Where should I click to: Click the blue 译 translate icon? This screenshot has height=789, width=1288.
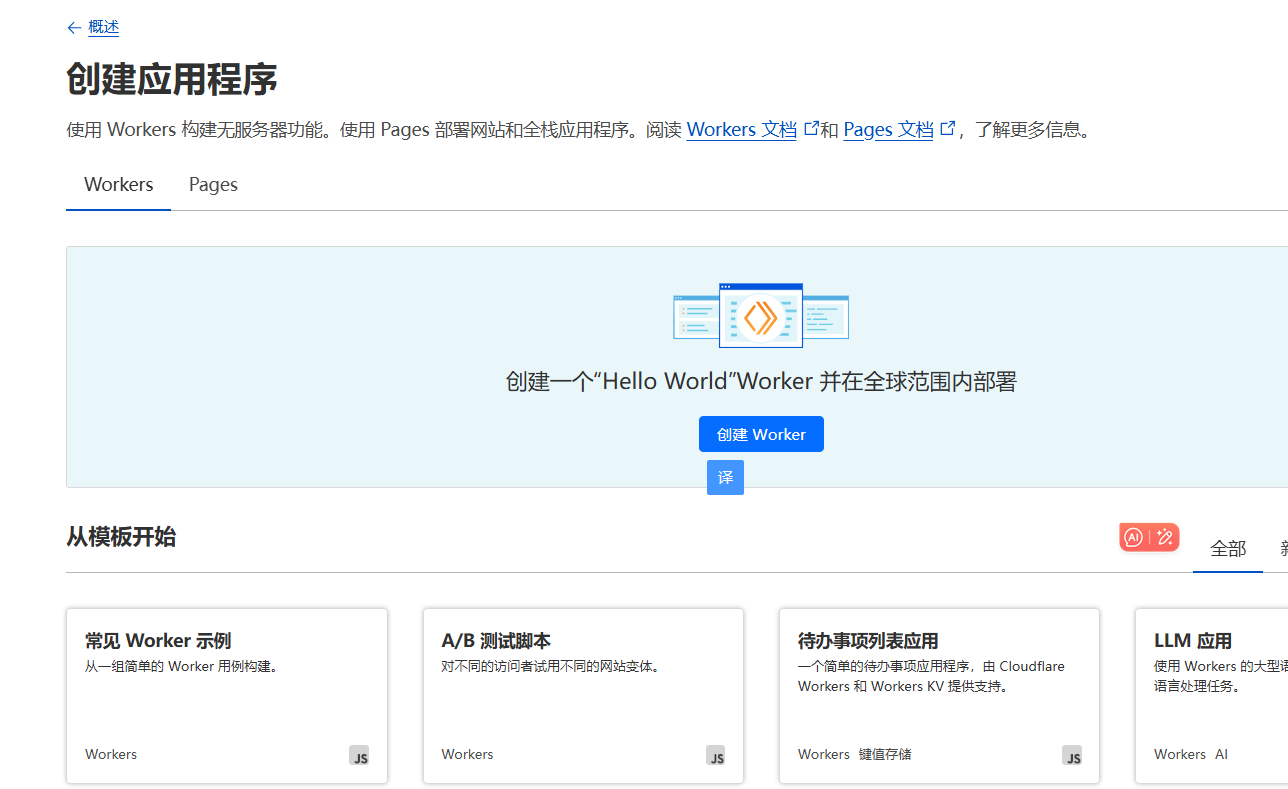click(x=725, y=478)
